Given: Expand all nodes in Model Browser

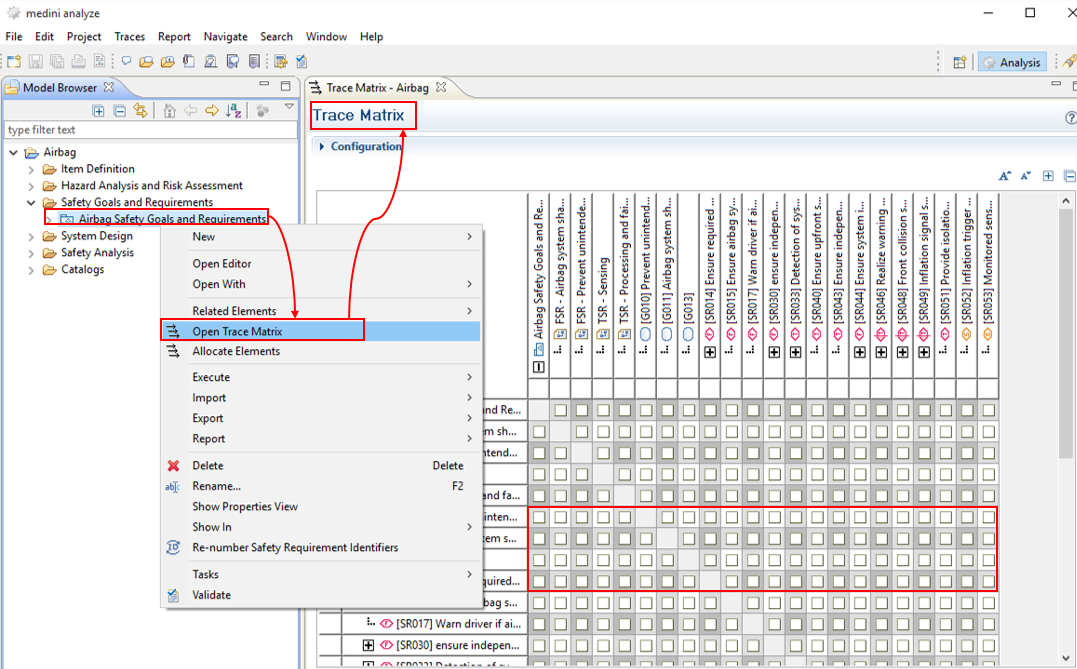Looking at the screenshot, I should coord(98,111).
